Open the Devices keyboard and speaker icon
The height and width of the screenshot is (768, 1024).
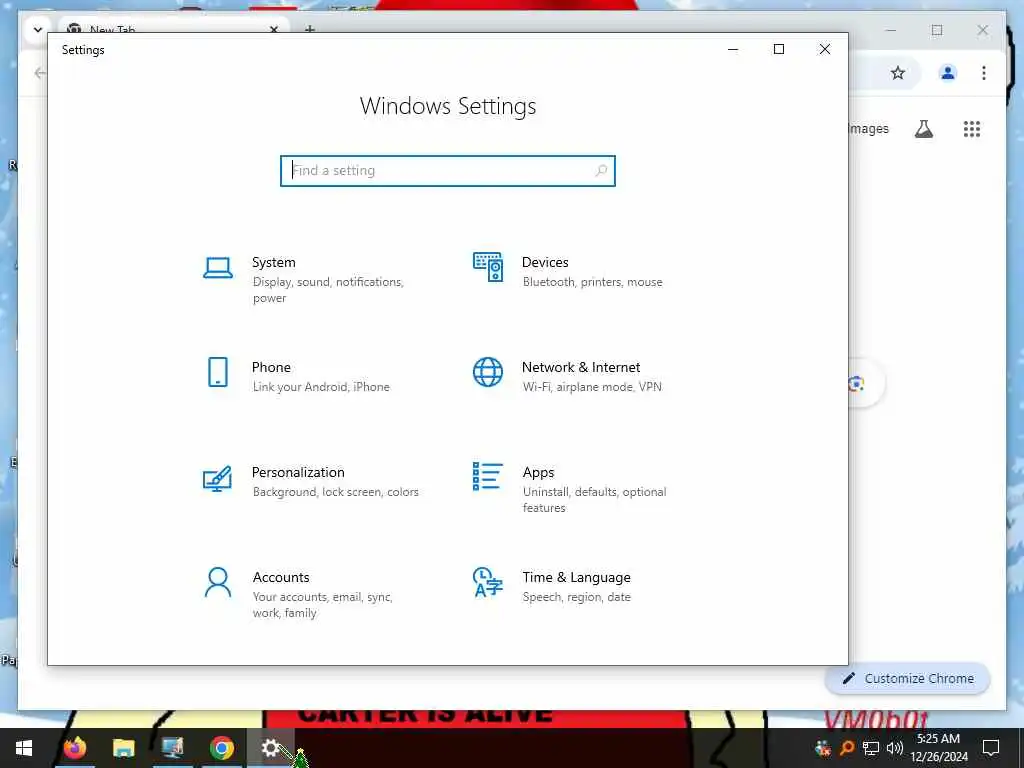point(488,266)
